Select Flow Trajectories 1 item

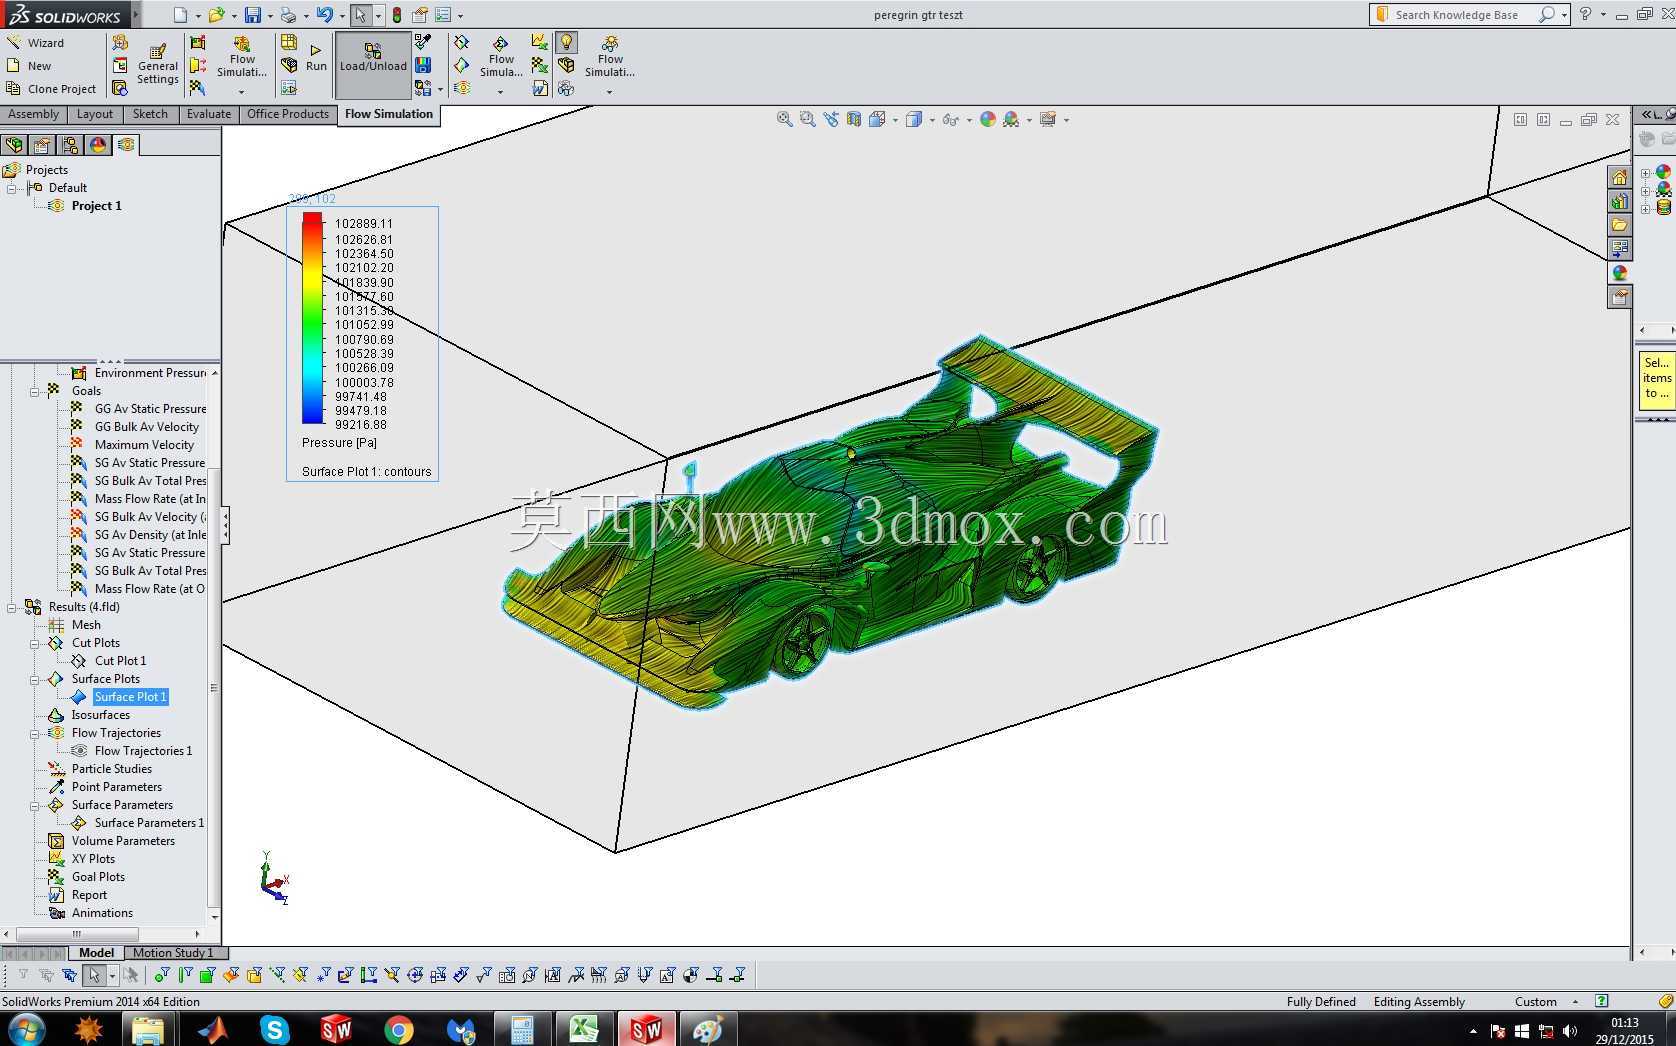tap(143, 751)
